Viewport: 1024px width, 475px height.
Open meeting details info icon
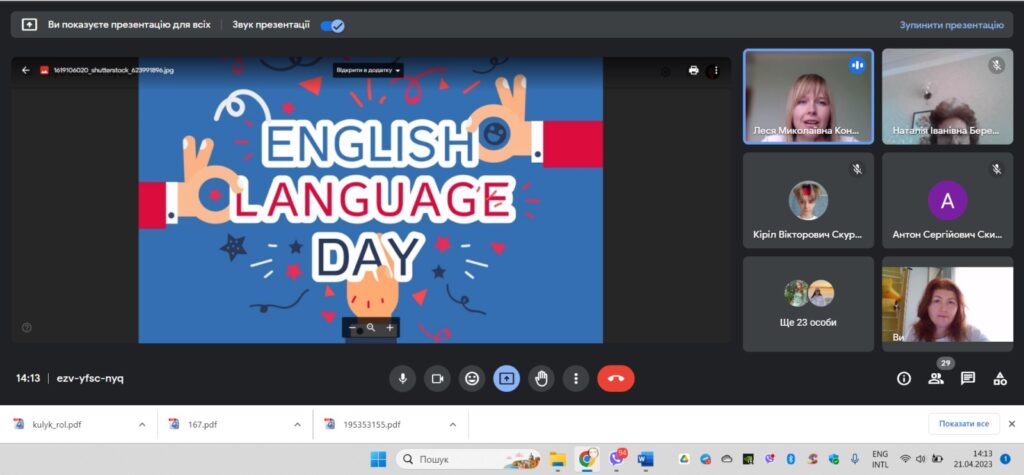pos(904,378)
